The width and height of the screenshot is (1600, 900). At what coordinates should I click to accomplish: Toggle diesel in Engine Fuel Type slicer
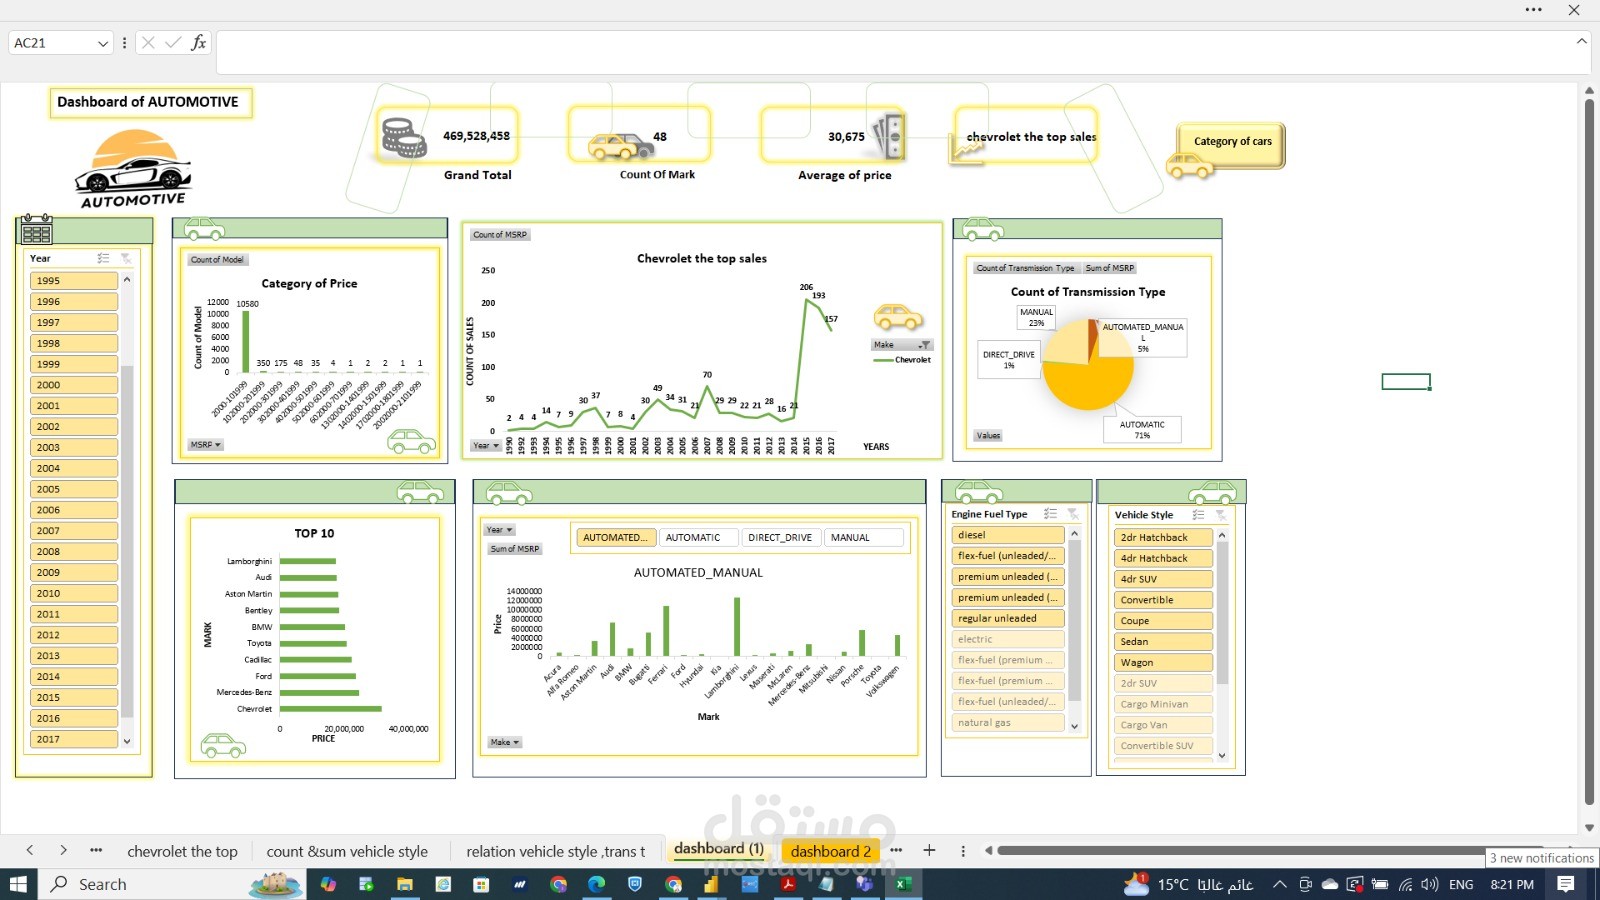coord(1008,535)
